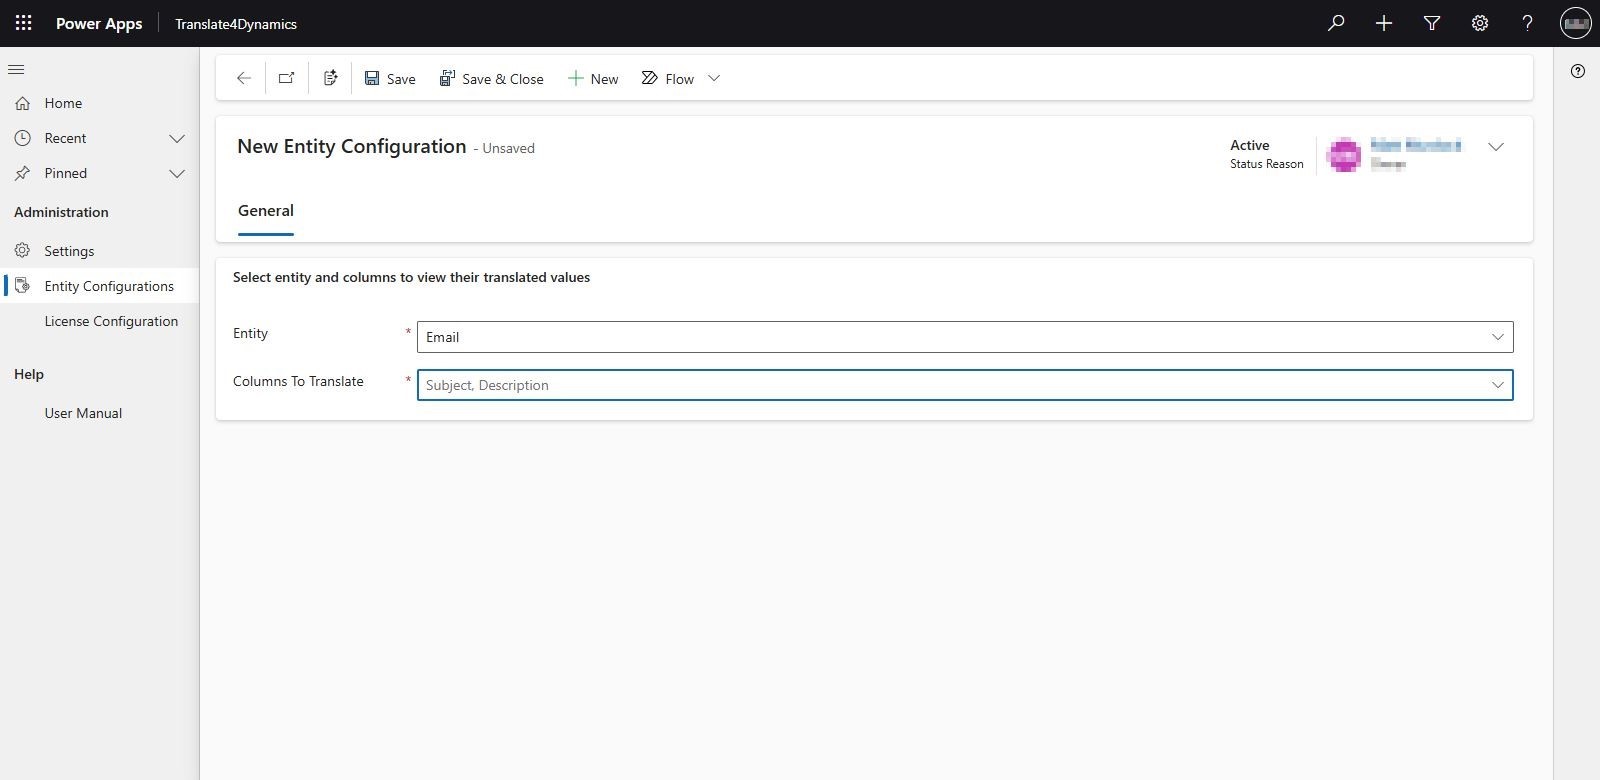
Task: Go back with the arrow icon
Action: click(x=243, y=78)
